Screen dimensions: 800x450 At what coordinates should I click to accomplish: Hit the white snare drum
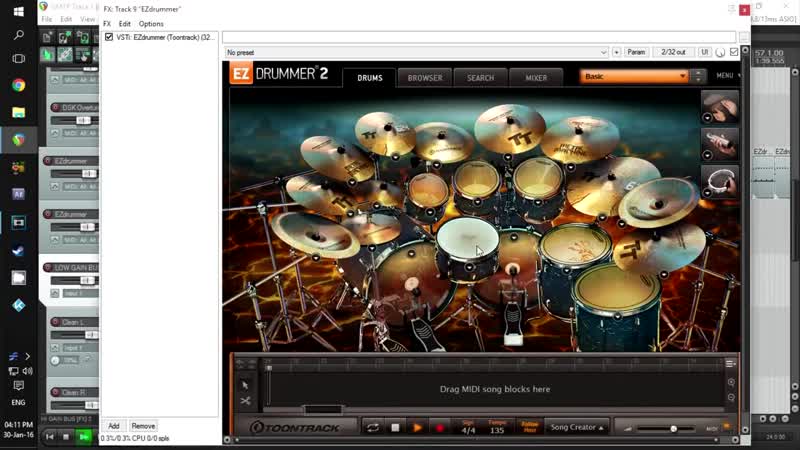467,238
